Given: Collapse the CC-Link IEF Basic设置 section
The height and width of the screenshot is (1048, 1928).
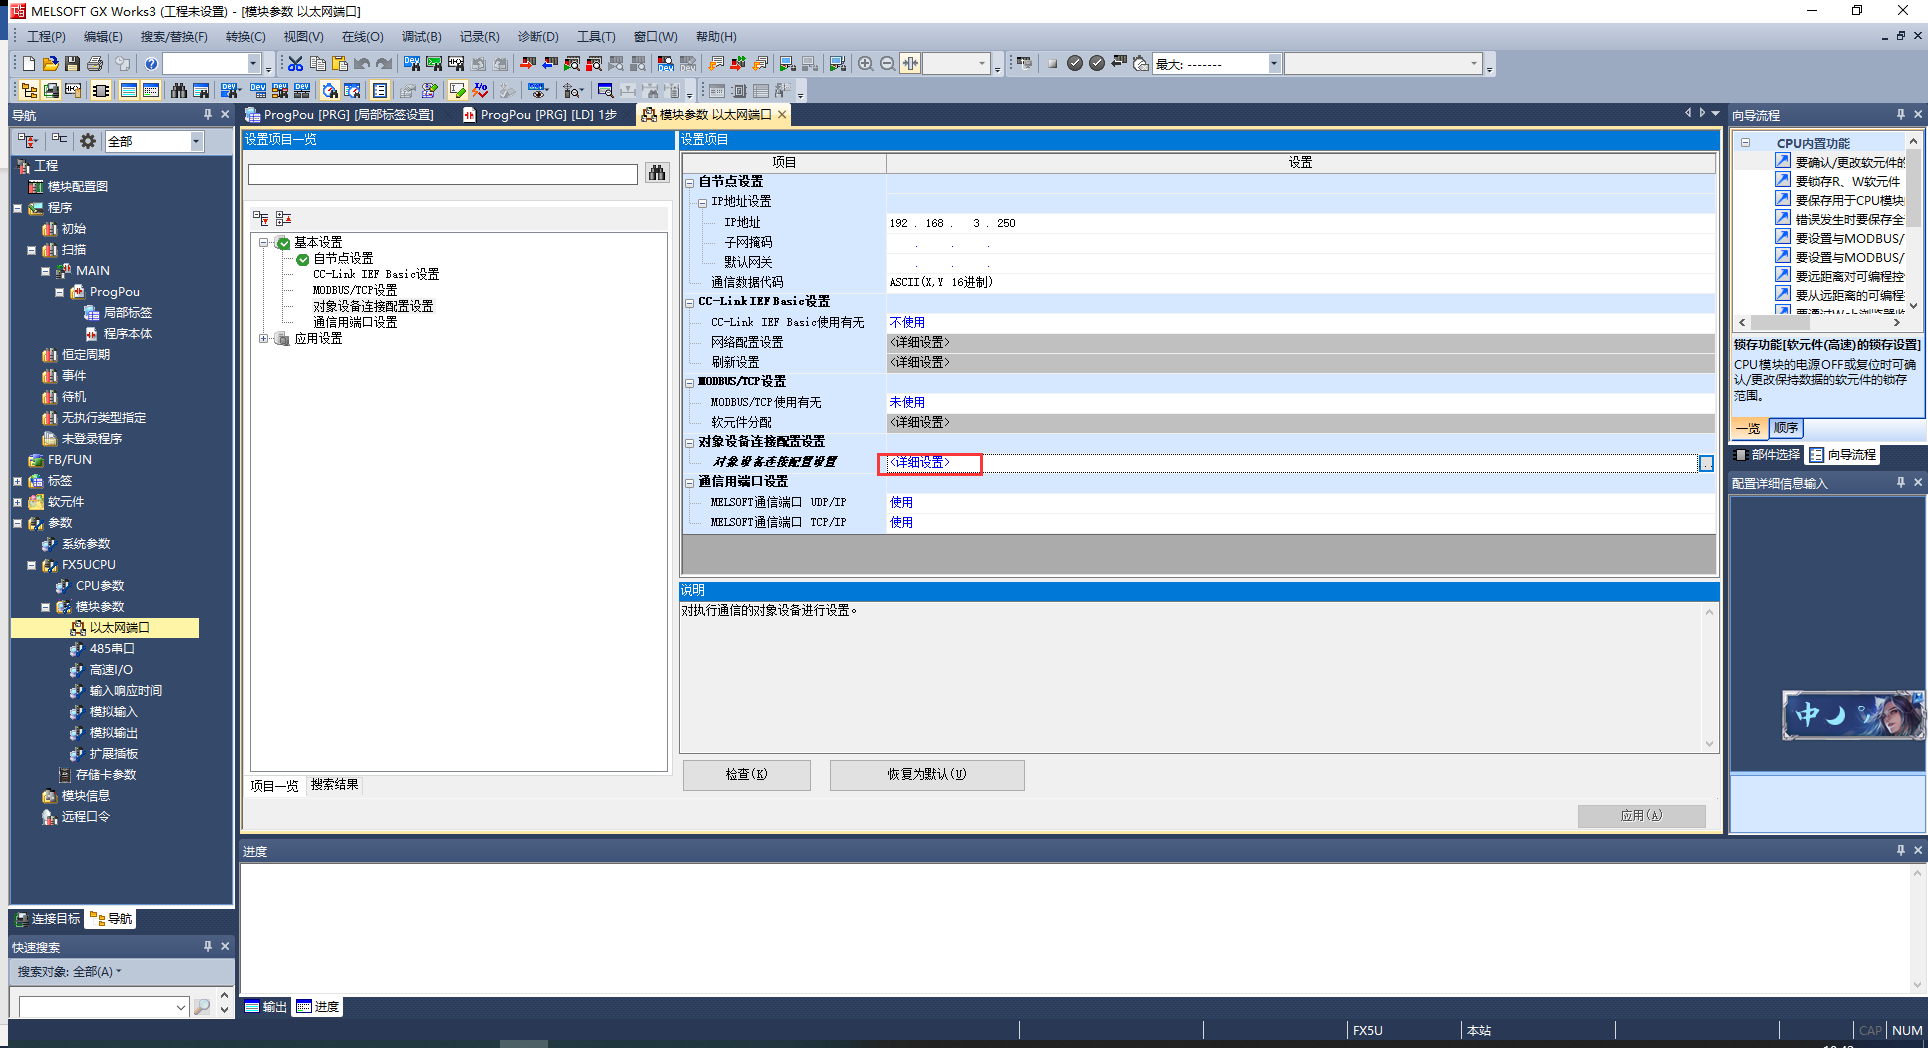Looking at the screenshot, I should [x=689, y=303].
